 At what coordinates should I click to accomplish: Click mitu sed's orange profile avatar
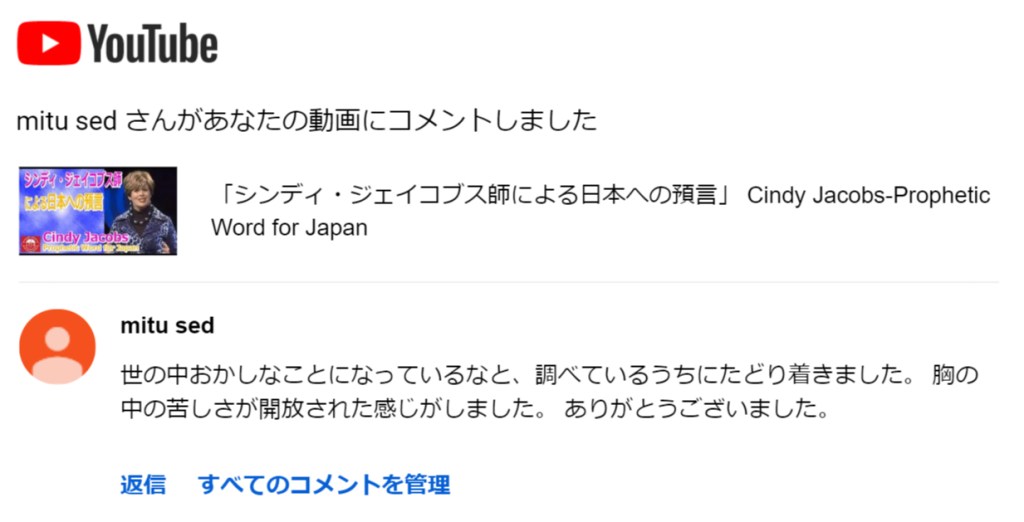click(58, 347)
